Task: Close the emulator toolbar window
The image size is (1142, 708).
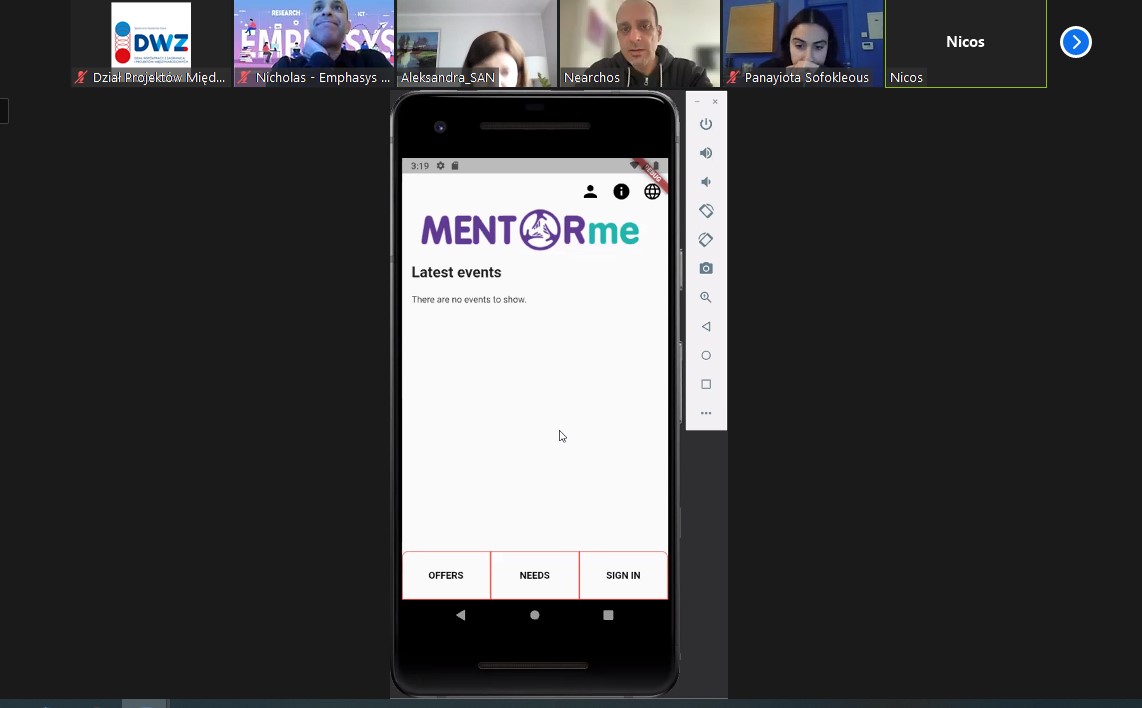Action: click(x=715, y=101)
